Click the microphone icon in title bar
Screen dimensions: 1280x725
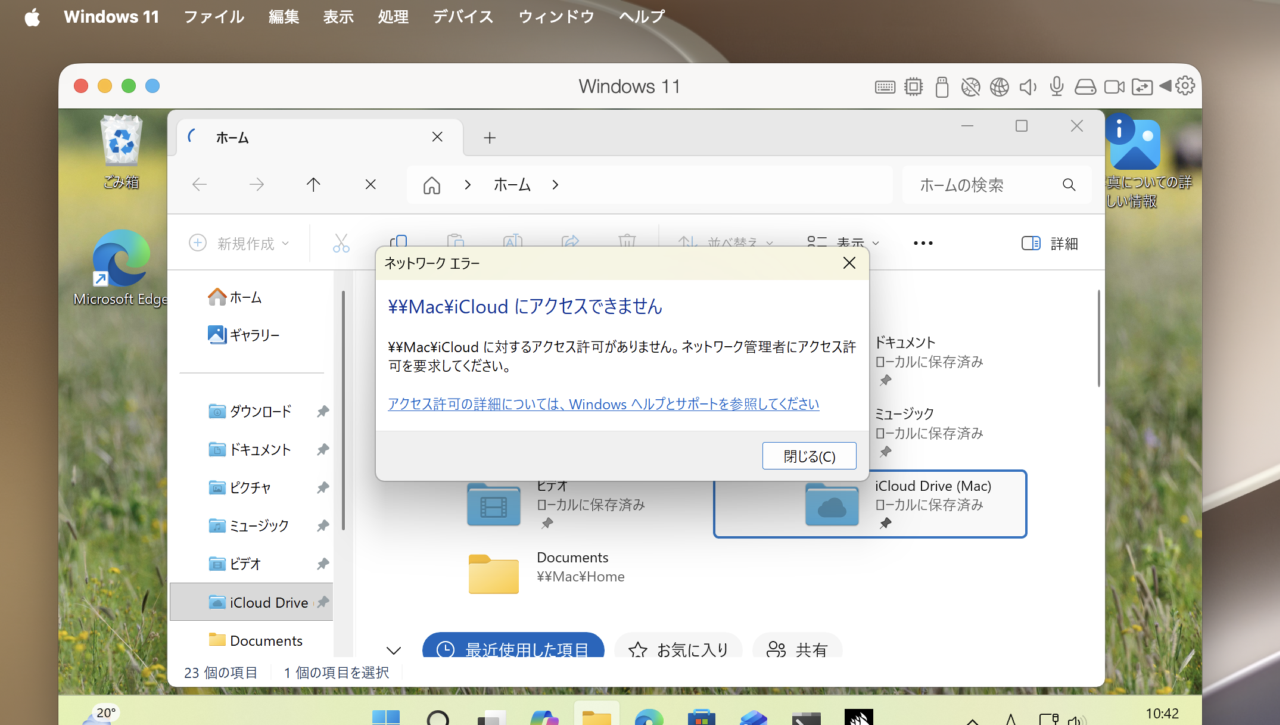click(1056, 87)
